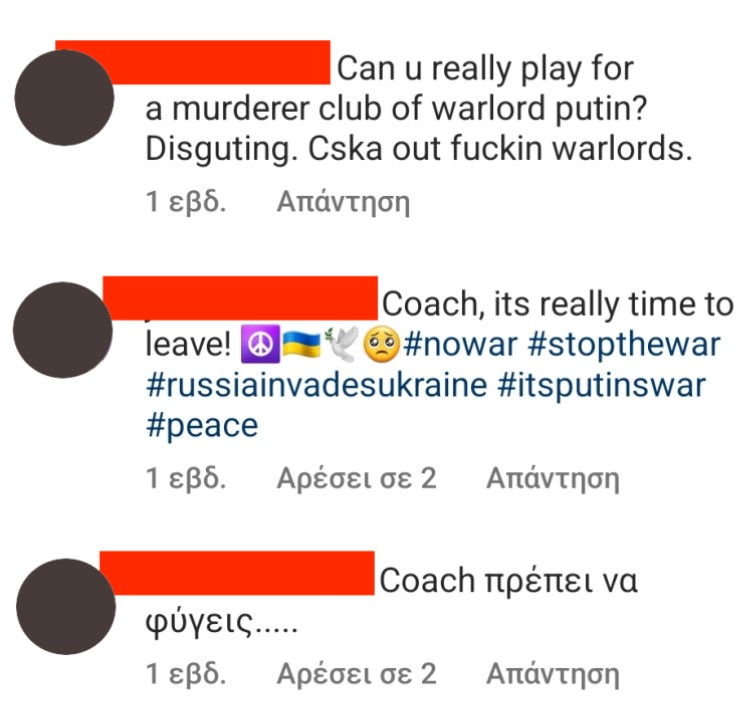Open the #stopthewar hashtag

point(624,344)
